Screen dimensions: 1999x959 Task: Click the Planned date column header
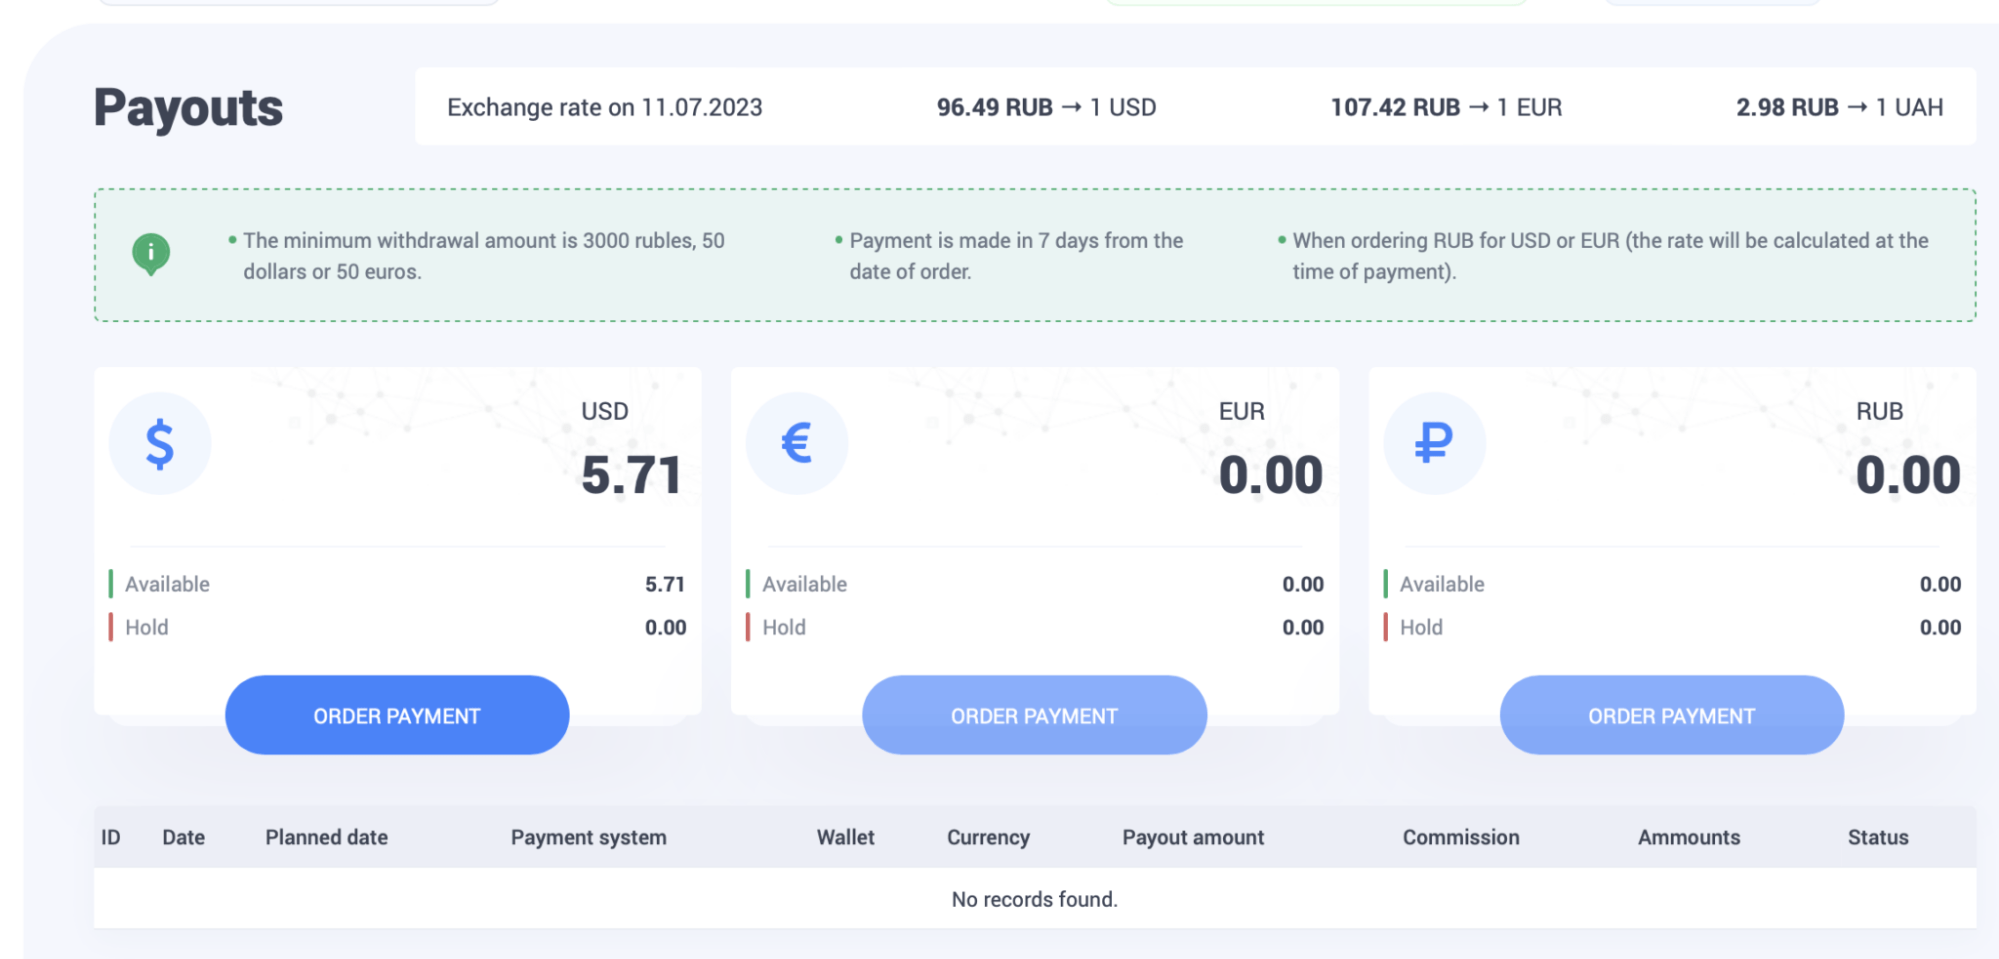click(326, 838)
